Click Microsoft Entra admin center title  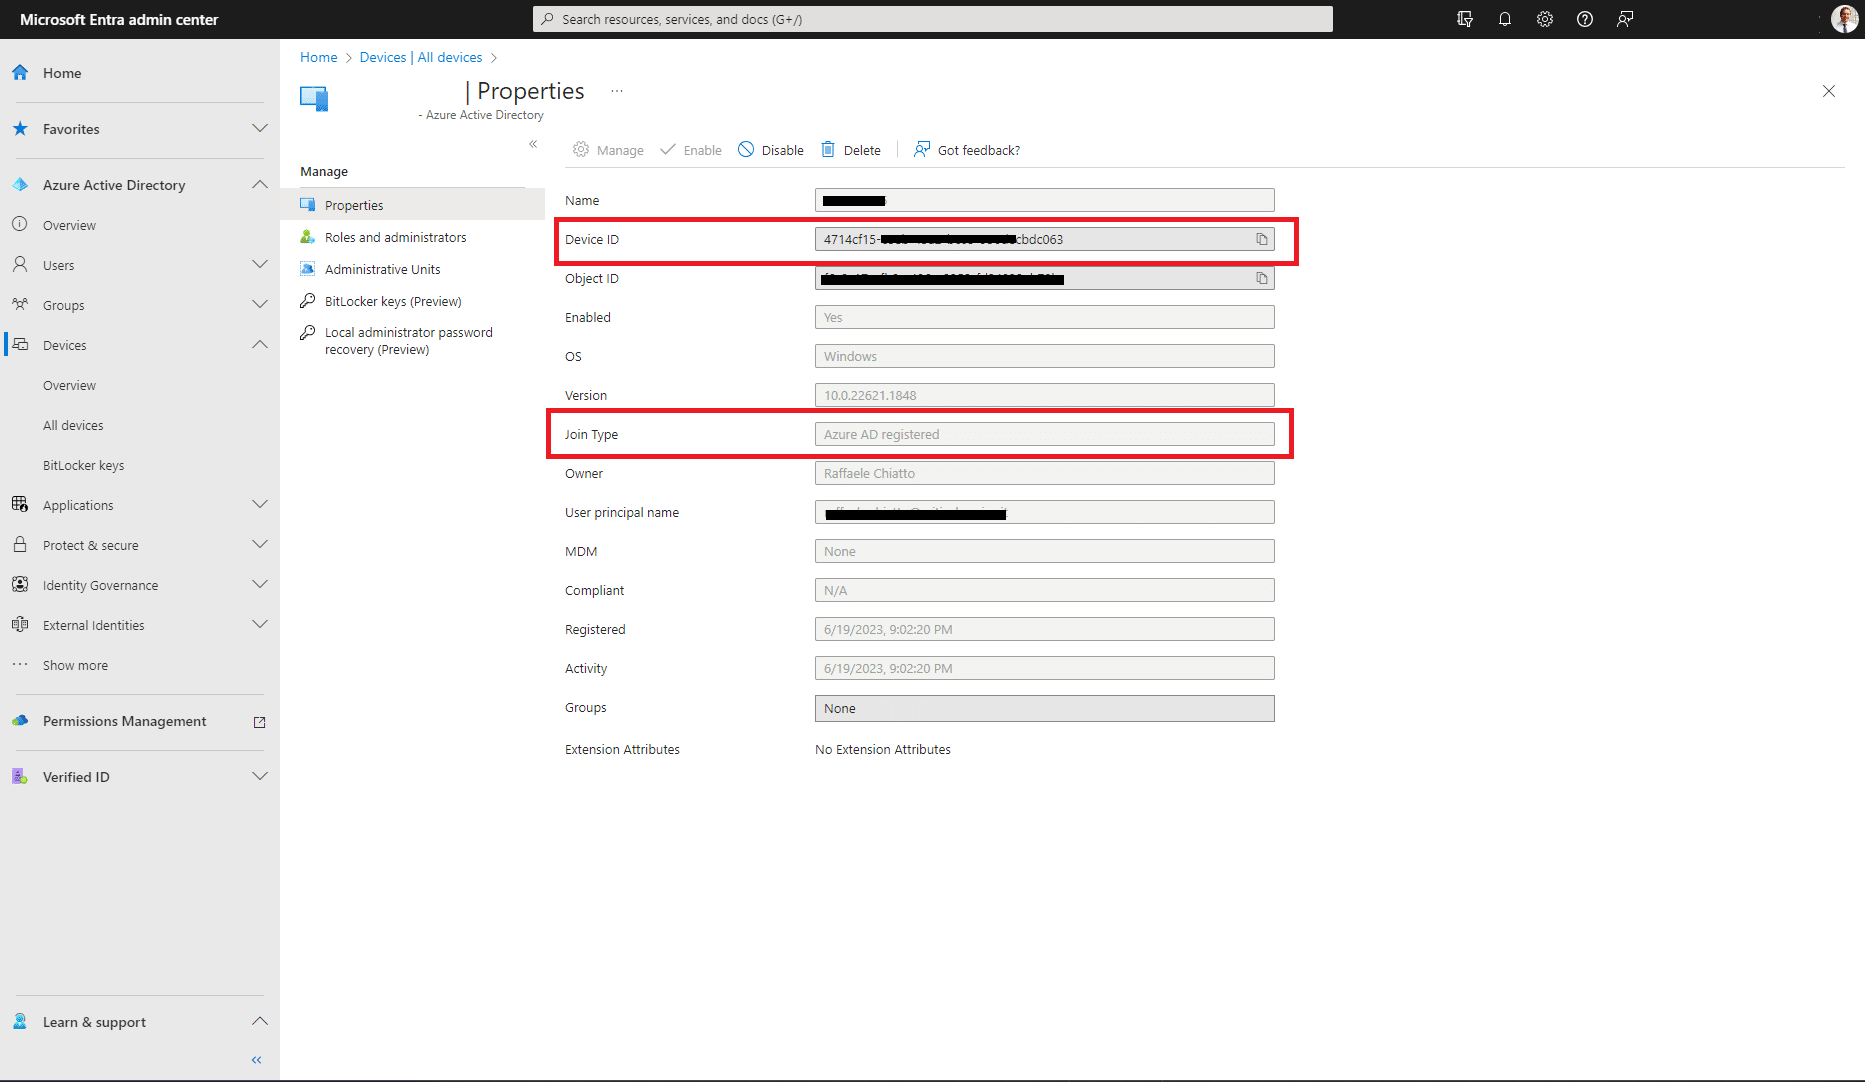pyautogui.click(x=119, y=19)
